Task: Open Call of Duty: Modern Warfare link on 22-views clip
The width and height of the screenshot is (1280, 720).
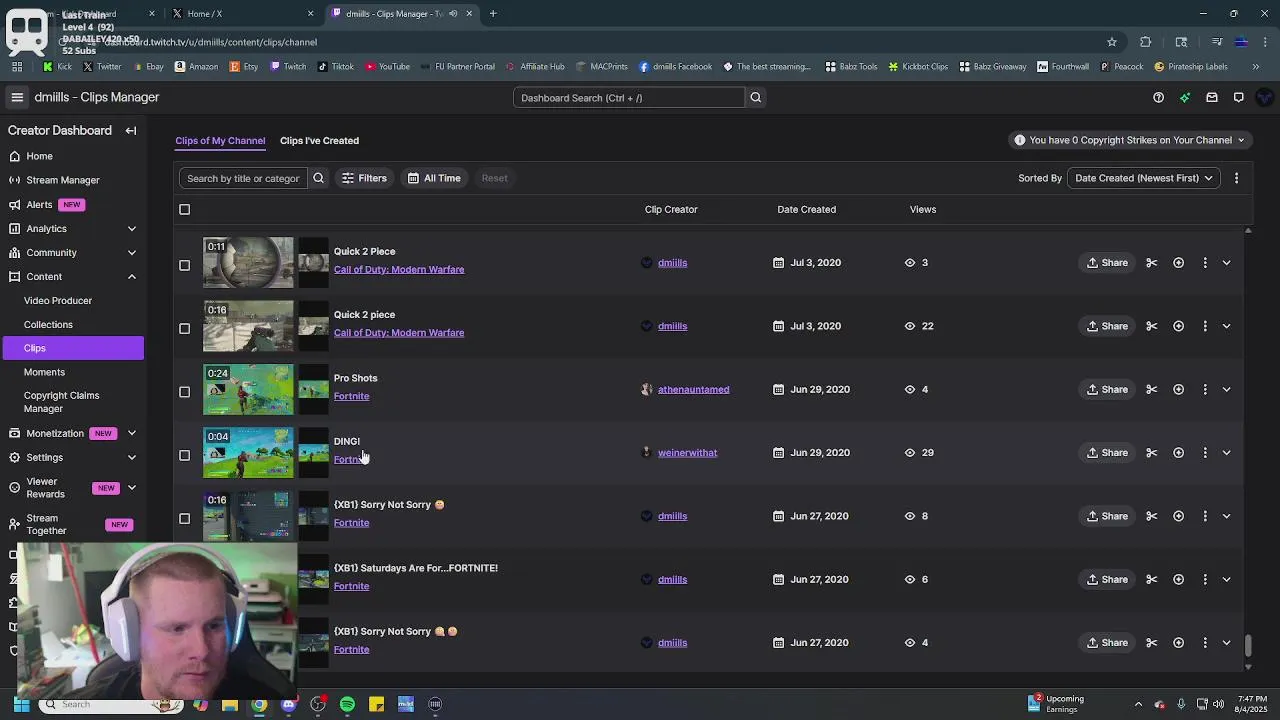Action: (x=399, y=332)
